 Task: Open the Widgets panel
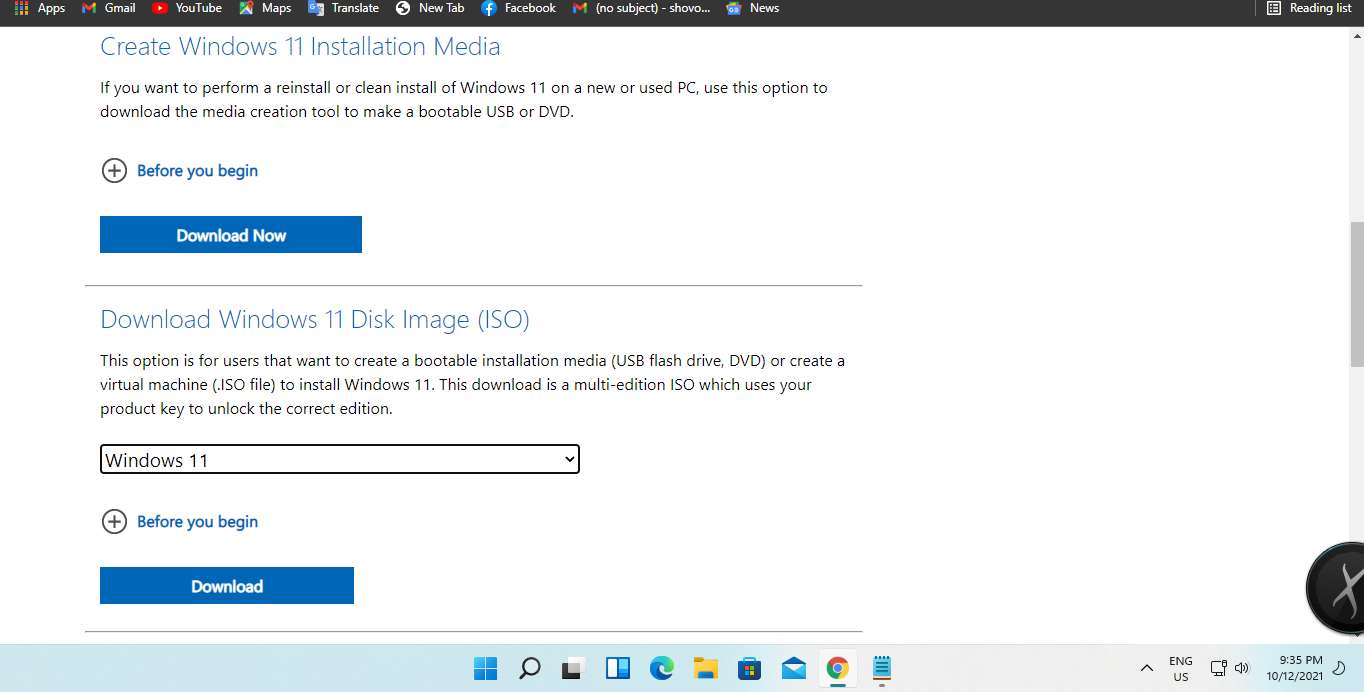pos(617,668)
